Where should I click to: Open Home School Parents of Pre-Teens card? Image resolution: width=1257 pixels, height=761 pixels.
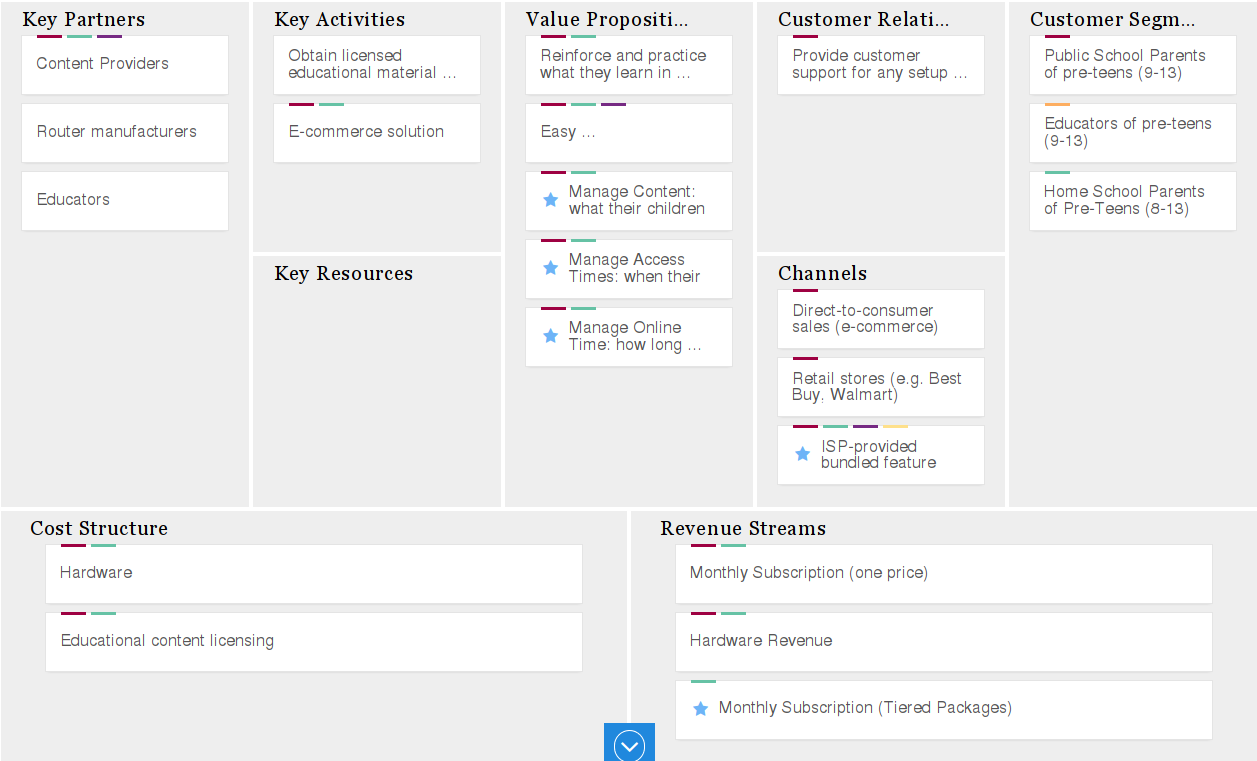point(1133,201)
